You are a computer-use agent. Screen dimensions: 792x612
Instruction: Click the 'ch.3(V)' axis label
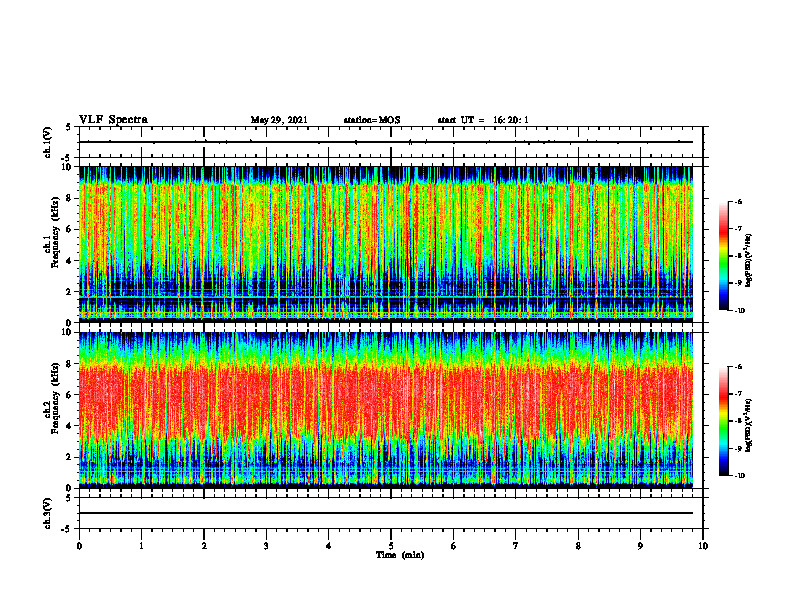[x=48, y=513]
